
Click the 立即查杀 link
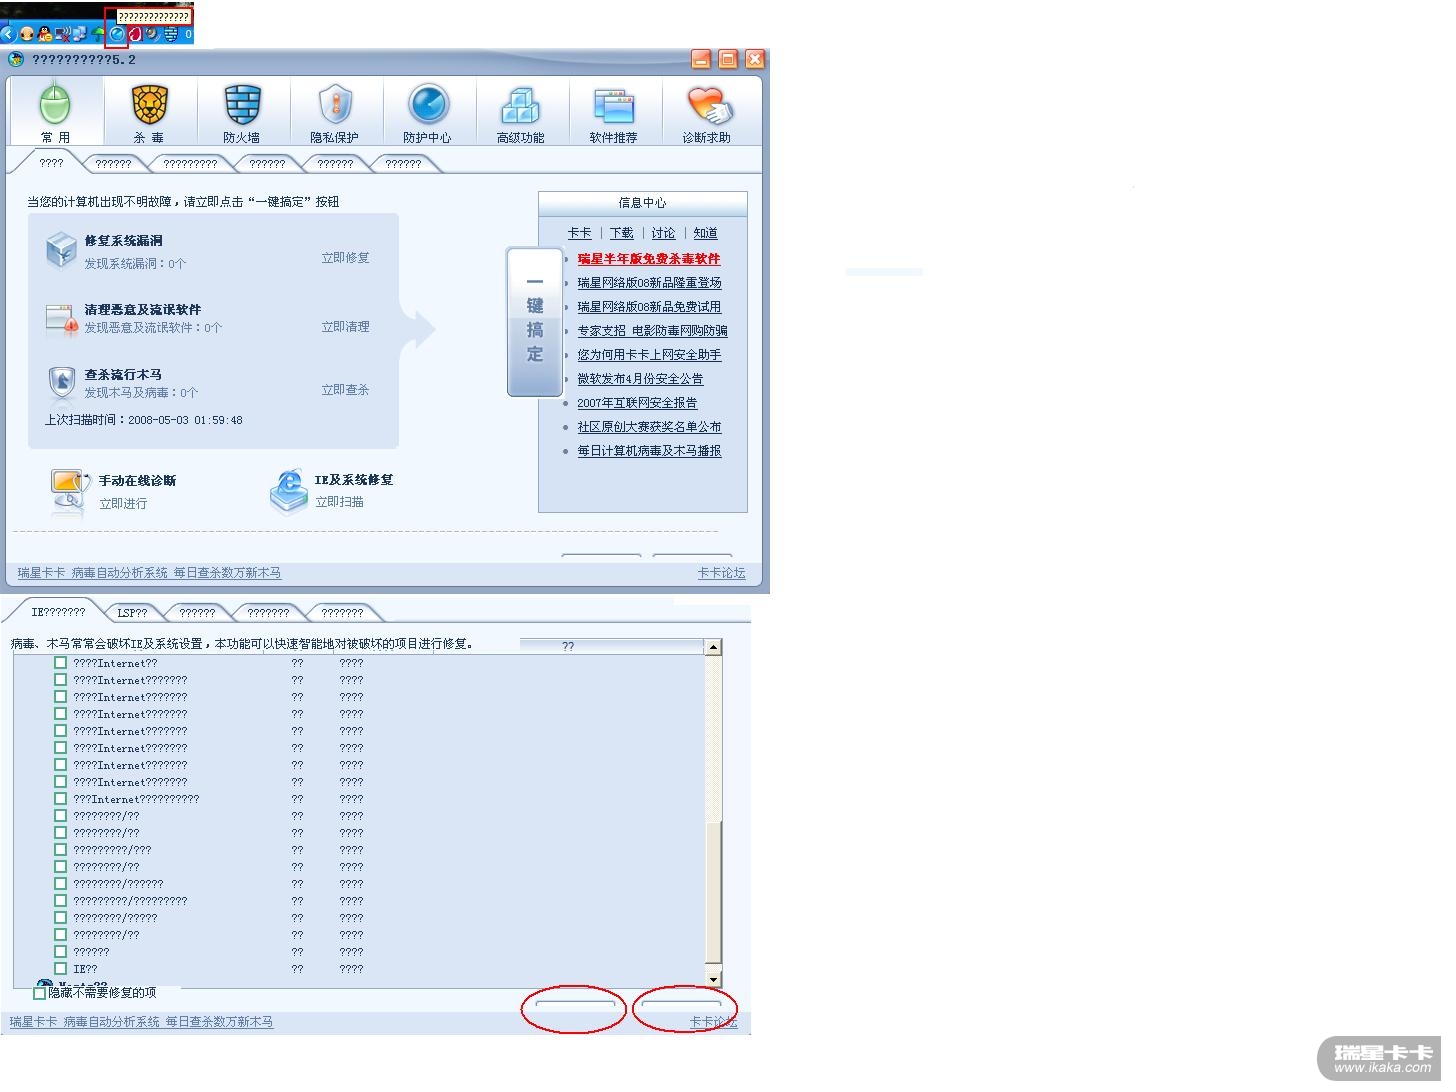click(x=345, y=390)
